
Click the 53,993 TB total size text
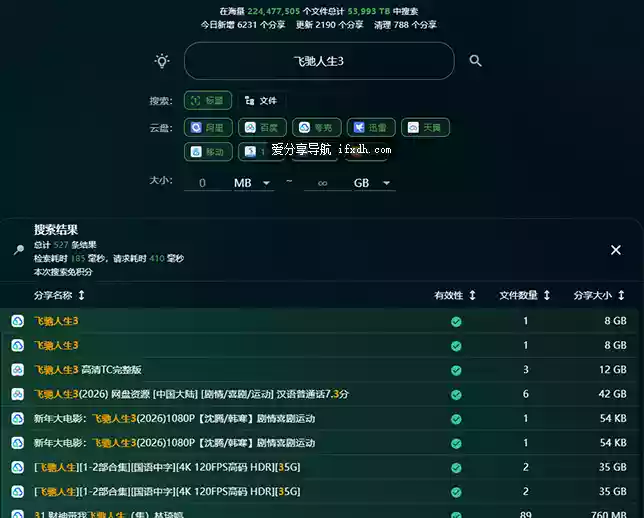[x=368, y=11]
